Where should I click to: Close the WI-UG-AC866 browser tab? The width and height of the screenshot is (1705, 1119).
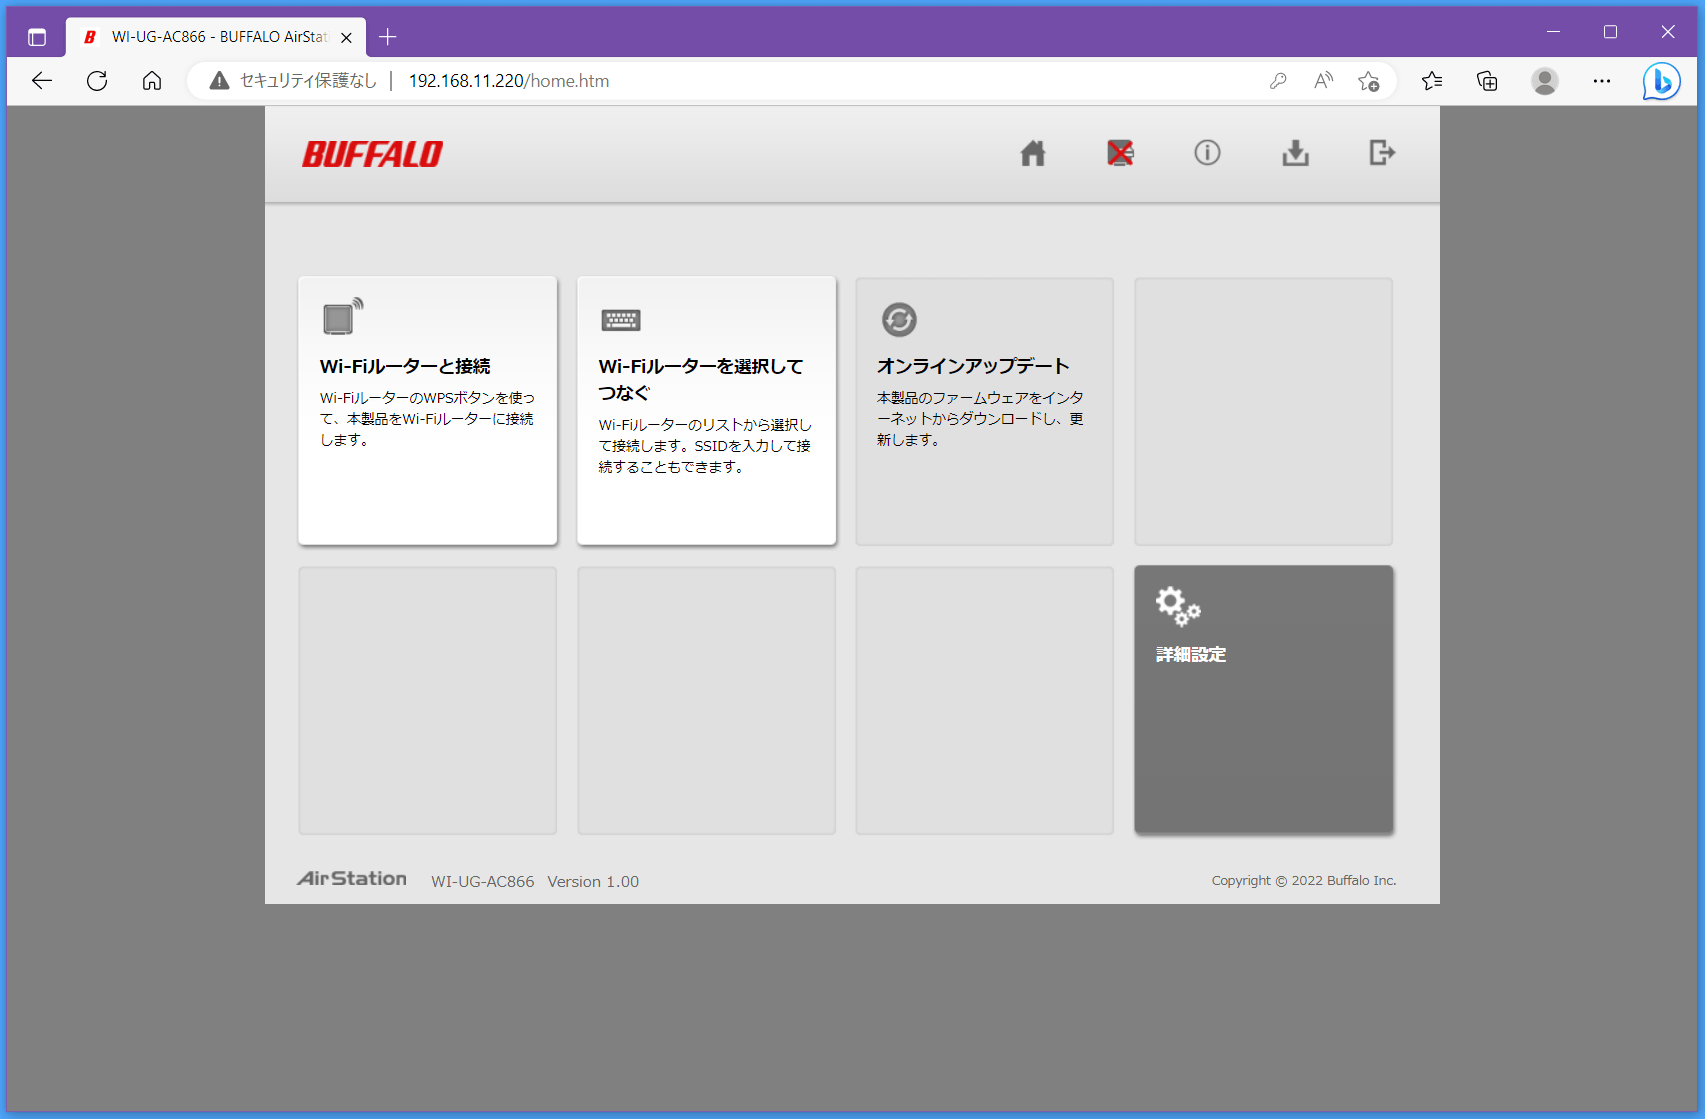(346, 37)
